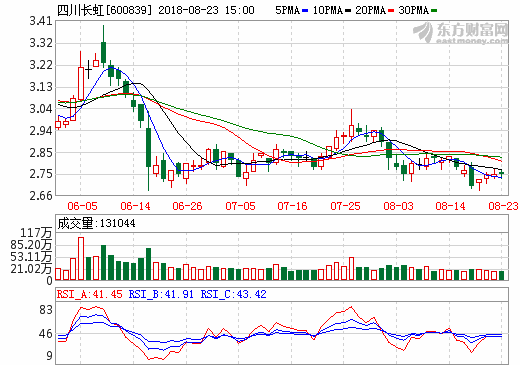Click the blue 5PMA legend swatch
The image size is (520, 365).
click(x=305, y=10)
